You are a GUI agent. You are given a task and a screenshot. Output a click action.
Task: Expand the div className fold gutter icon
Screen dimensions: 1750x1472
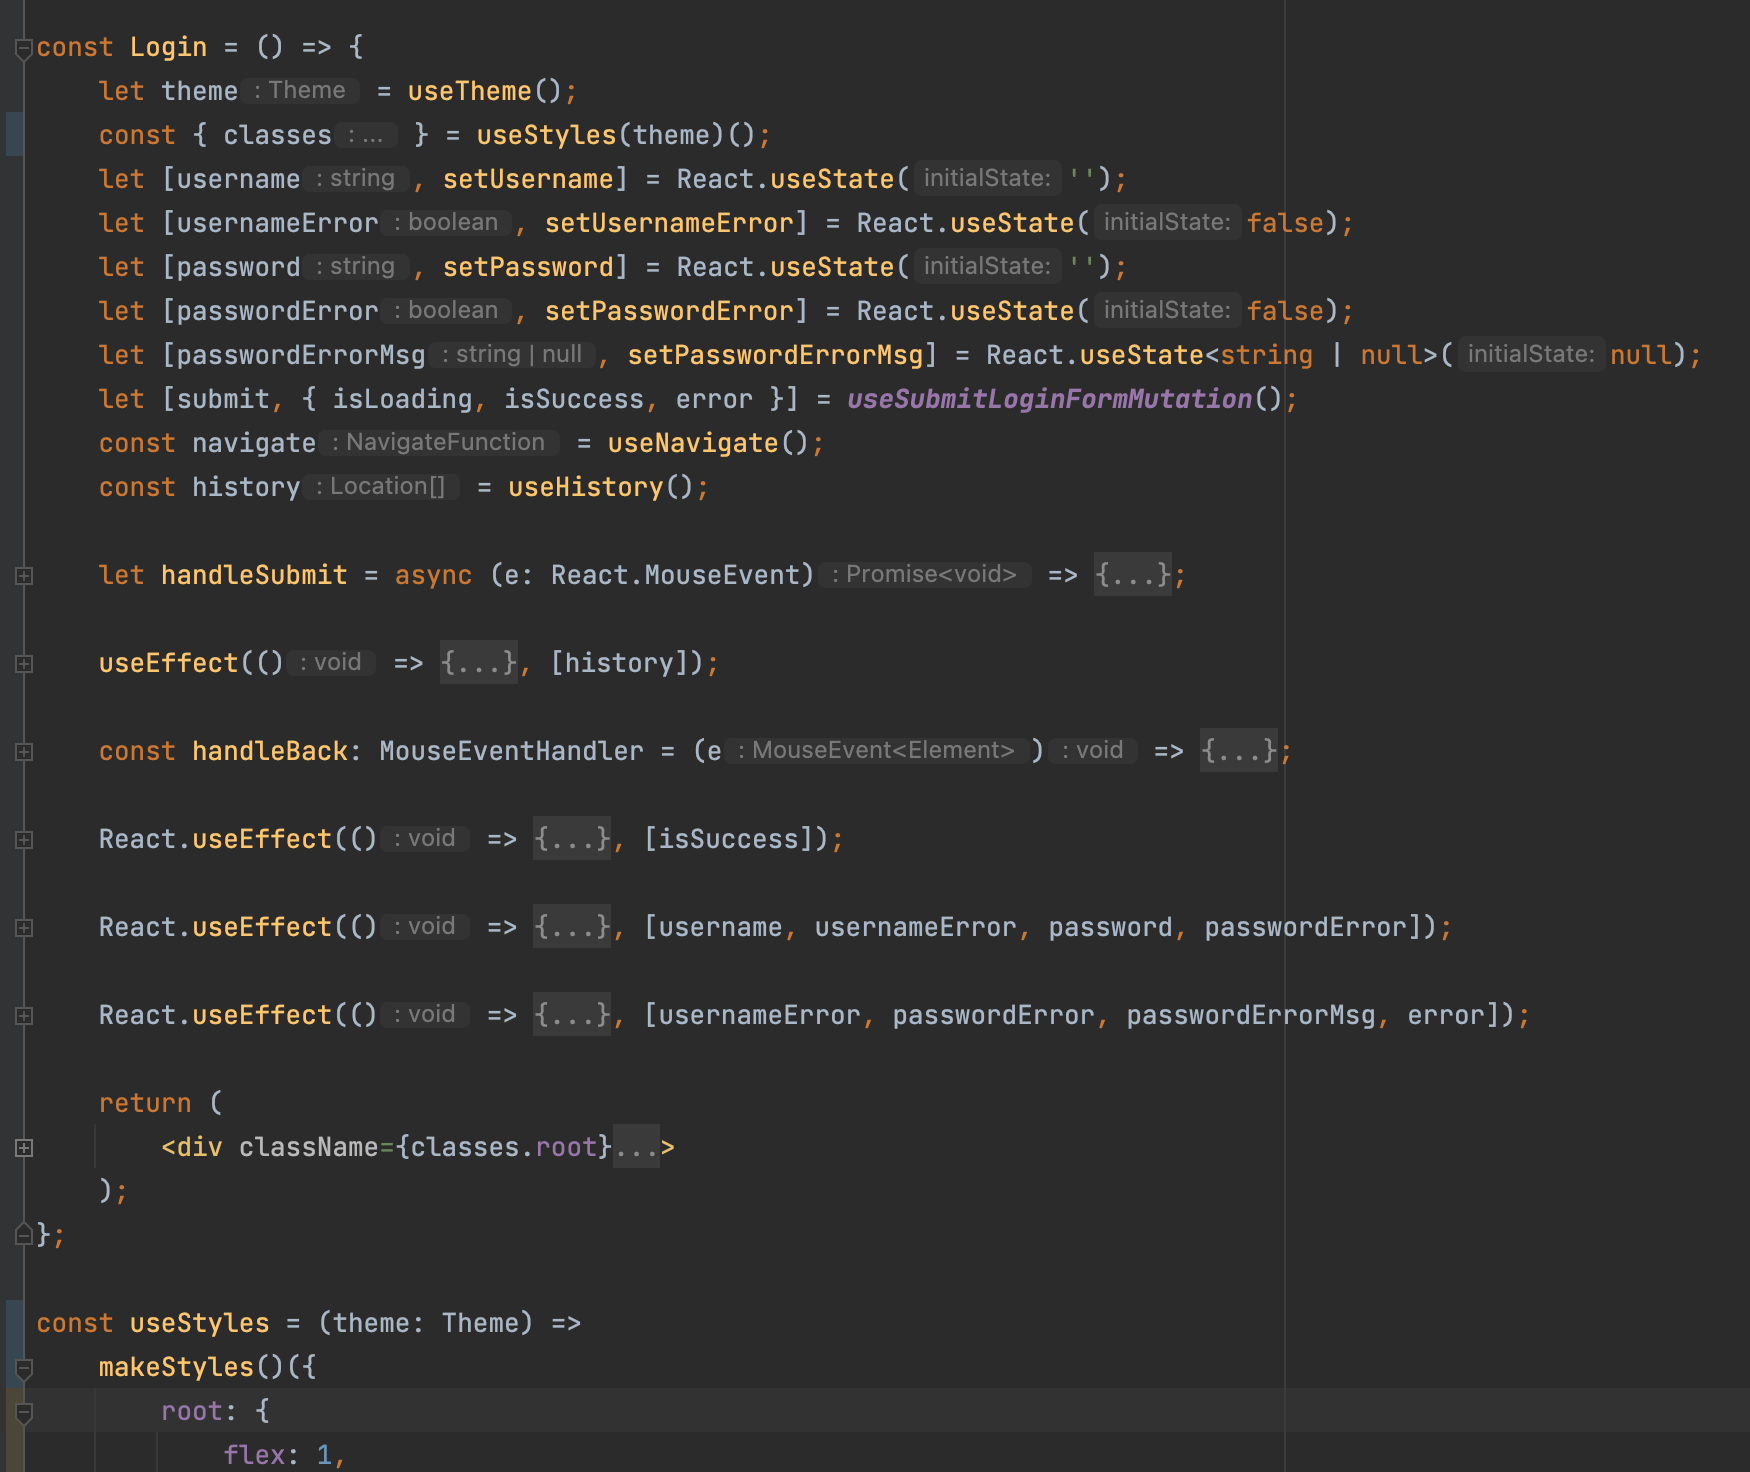(x=24, y=1148)
